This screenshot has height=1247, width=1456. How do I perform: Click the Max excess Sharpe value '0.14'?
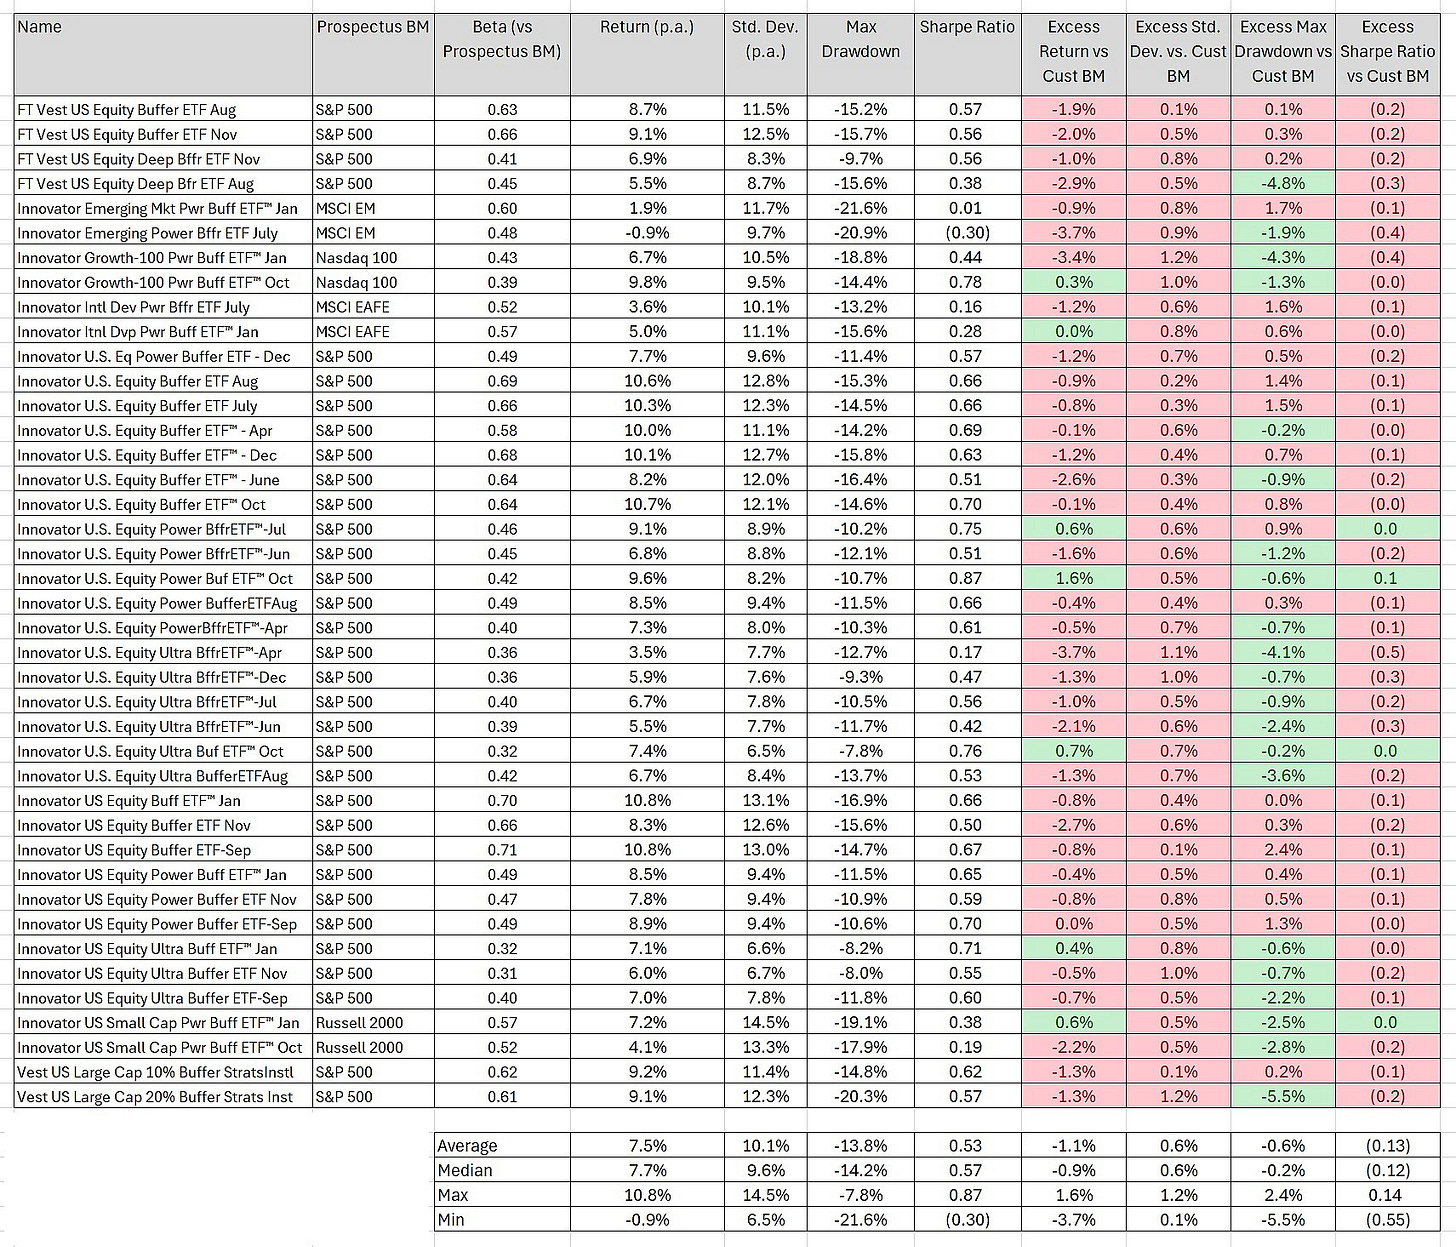pos(1388,1194)
